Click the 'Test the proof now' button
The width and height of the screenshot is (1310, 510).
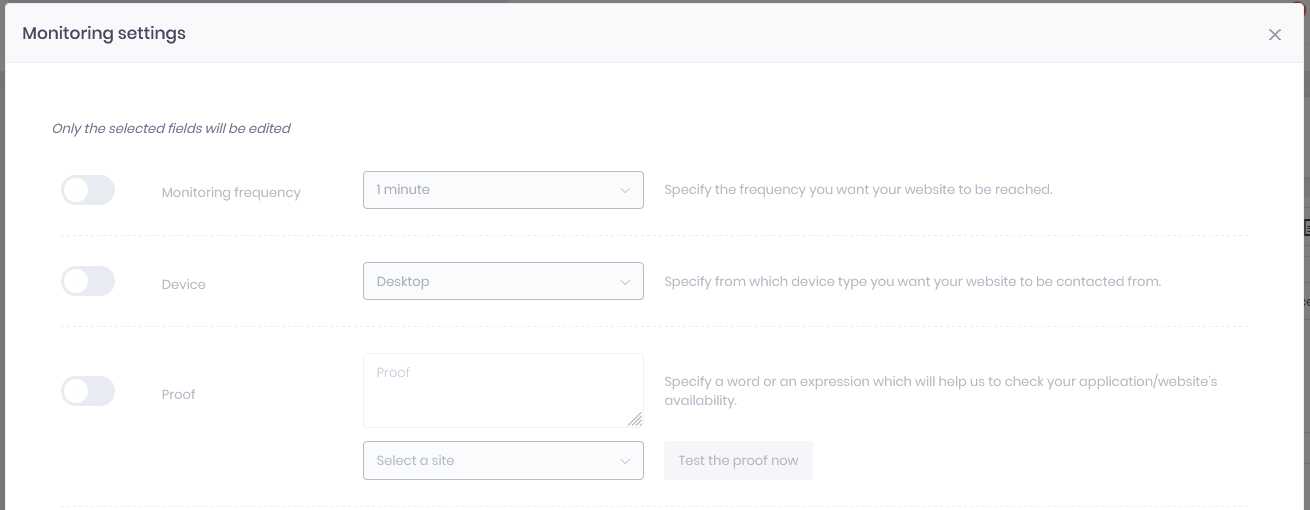pos(738,461)
